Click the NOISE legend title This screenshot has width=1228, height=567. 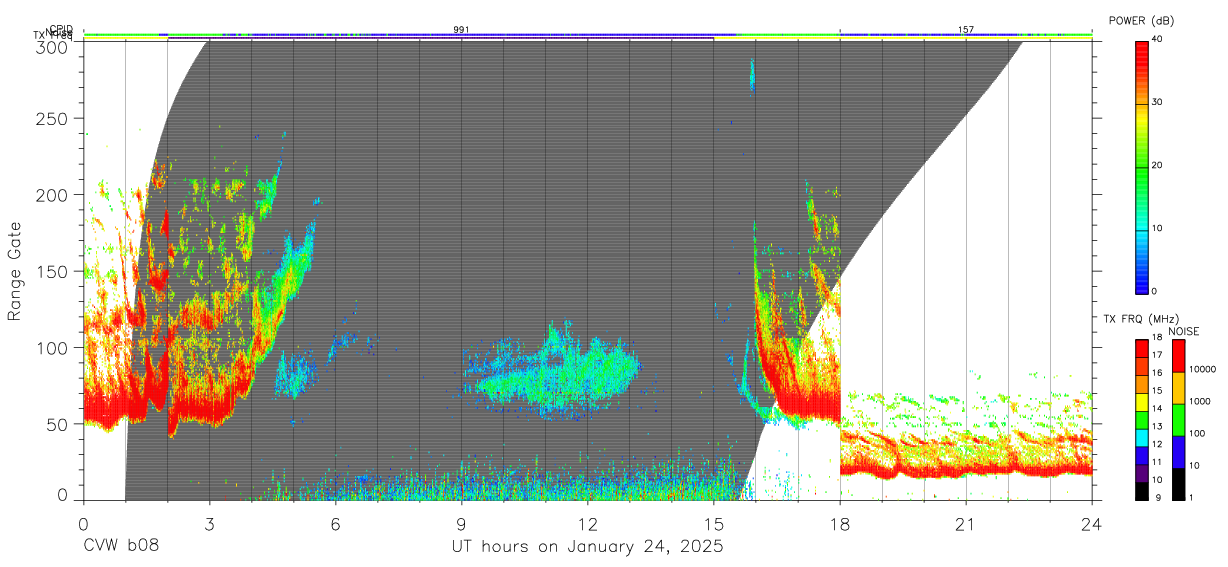(x=1183, y=331)
